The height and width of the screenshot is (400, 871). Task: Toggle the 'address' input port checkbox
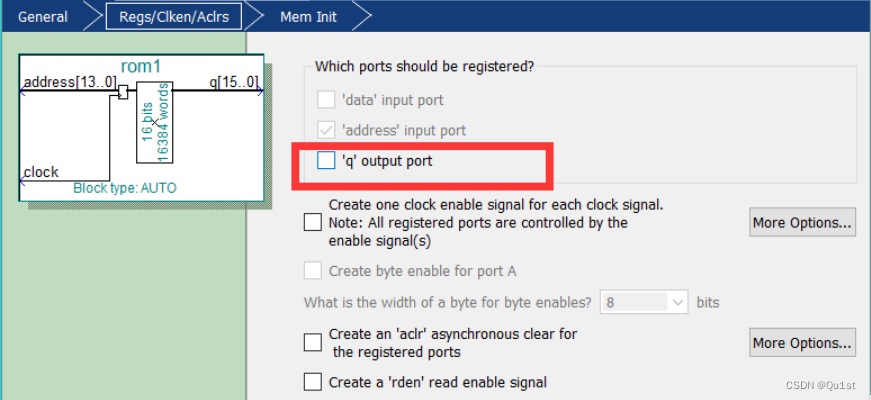(x=326, y=130)
